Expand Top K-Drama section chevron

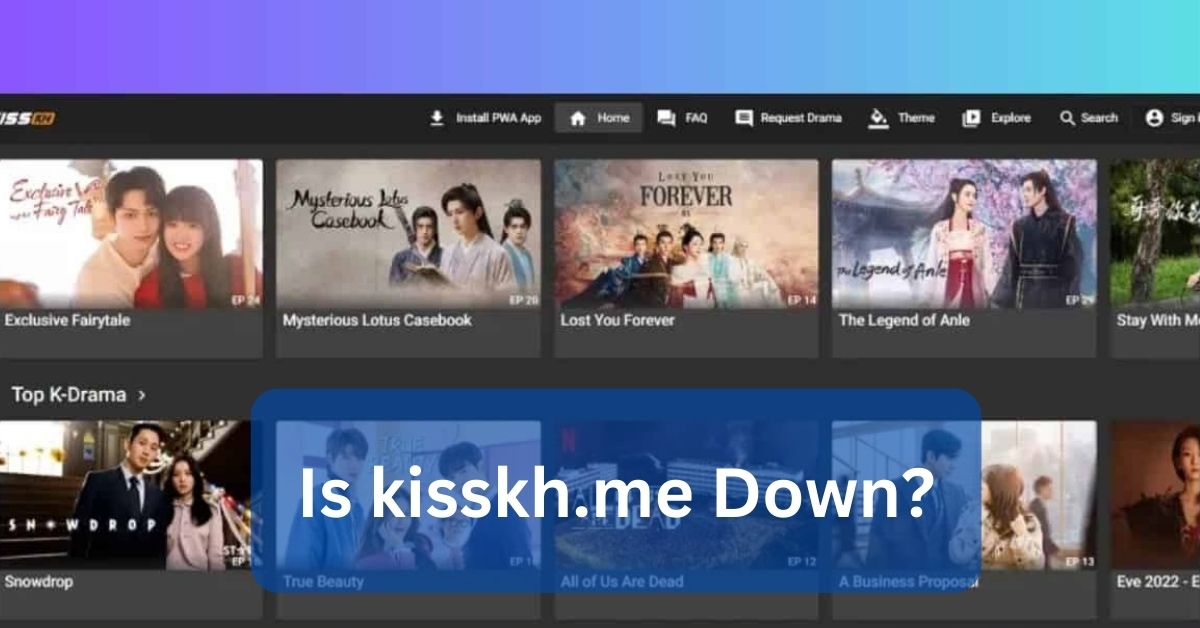[142, 395]
